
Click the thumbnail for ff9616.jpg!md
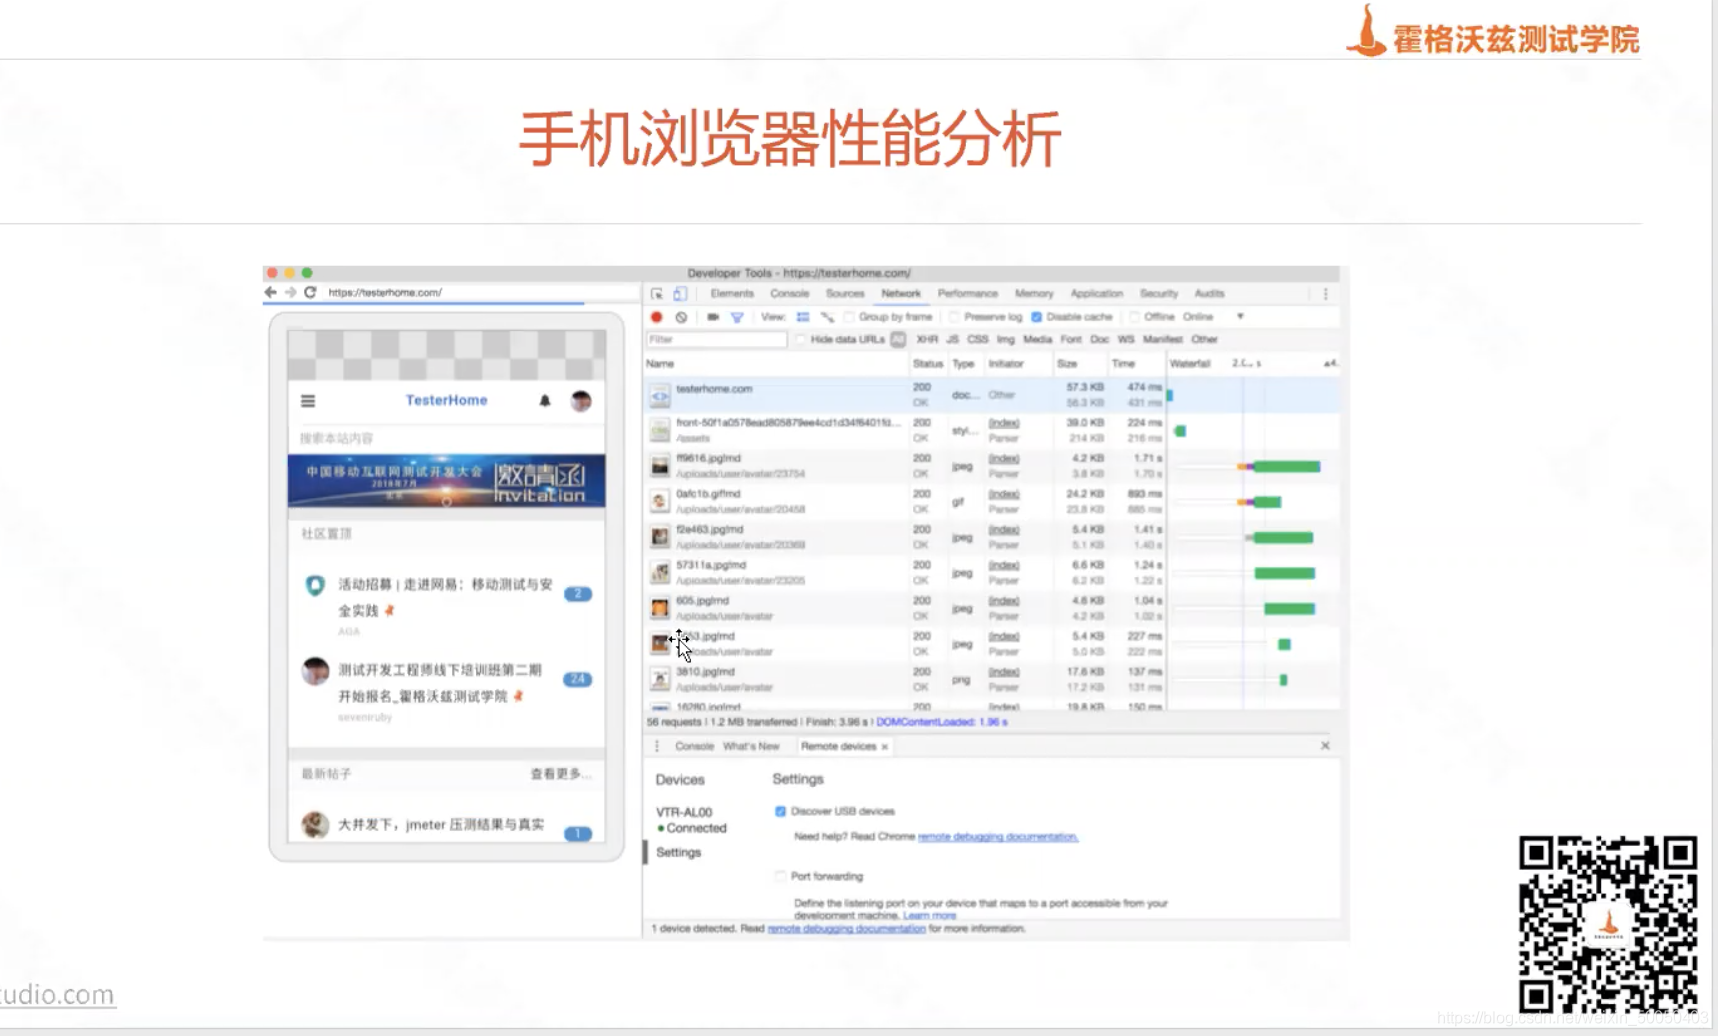[660, 466]
